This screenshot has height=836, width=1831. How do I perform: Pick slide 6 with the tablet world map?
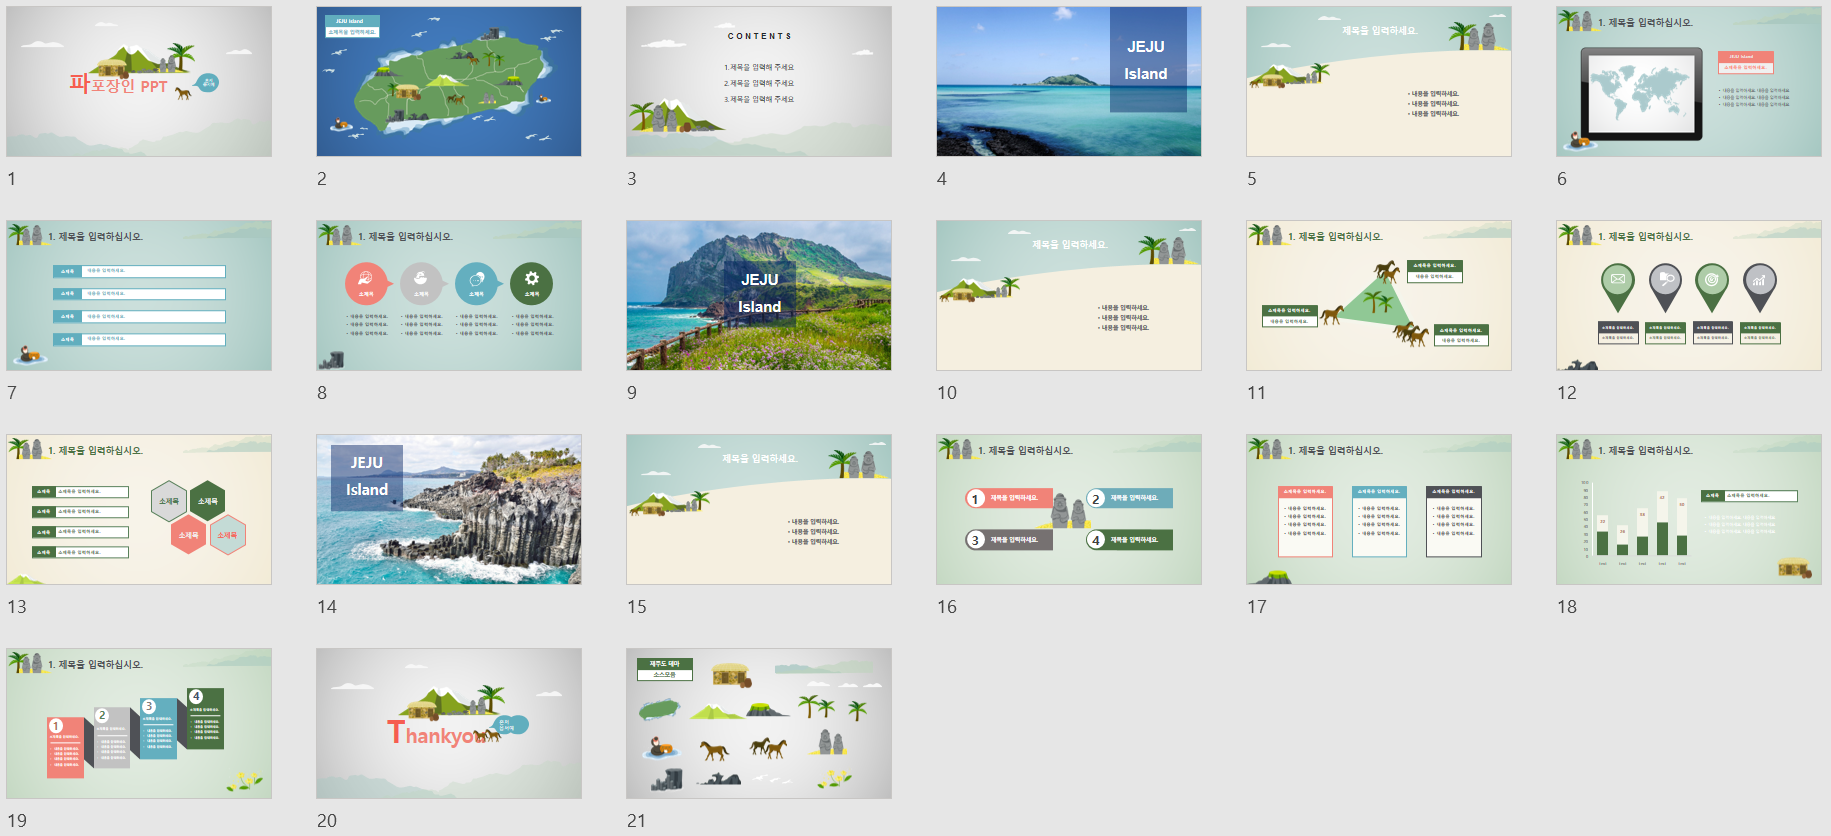click(x=1689, y=81)
